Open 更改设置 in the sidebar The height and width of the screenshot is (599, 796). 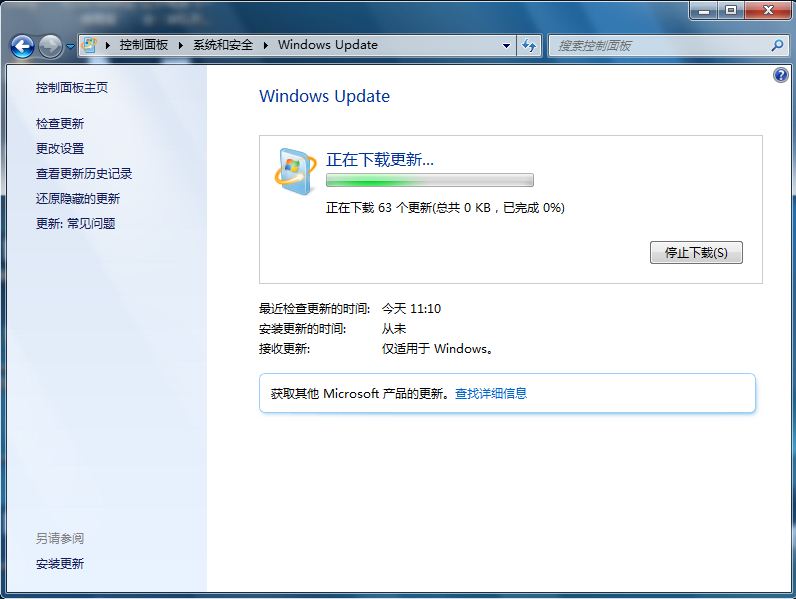pos(60,149)
